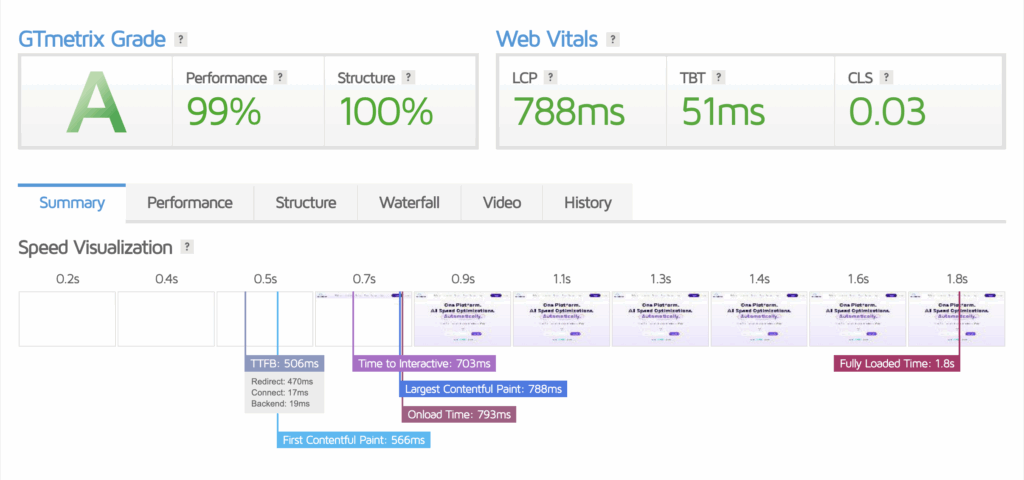Click the Redirect: 470ms detail

[281, 381]
